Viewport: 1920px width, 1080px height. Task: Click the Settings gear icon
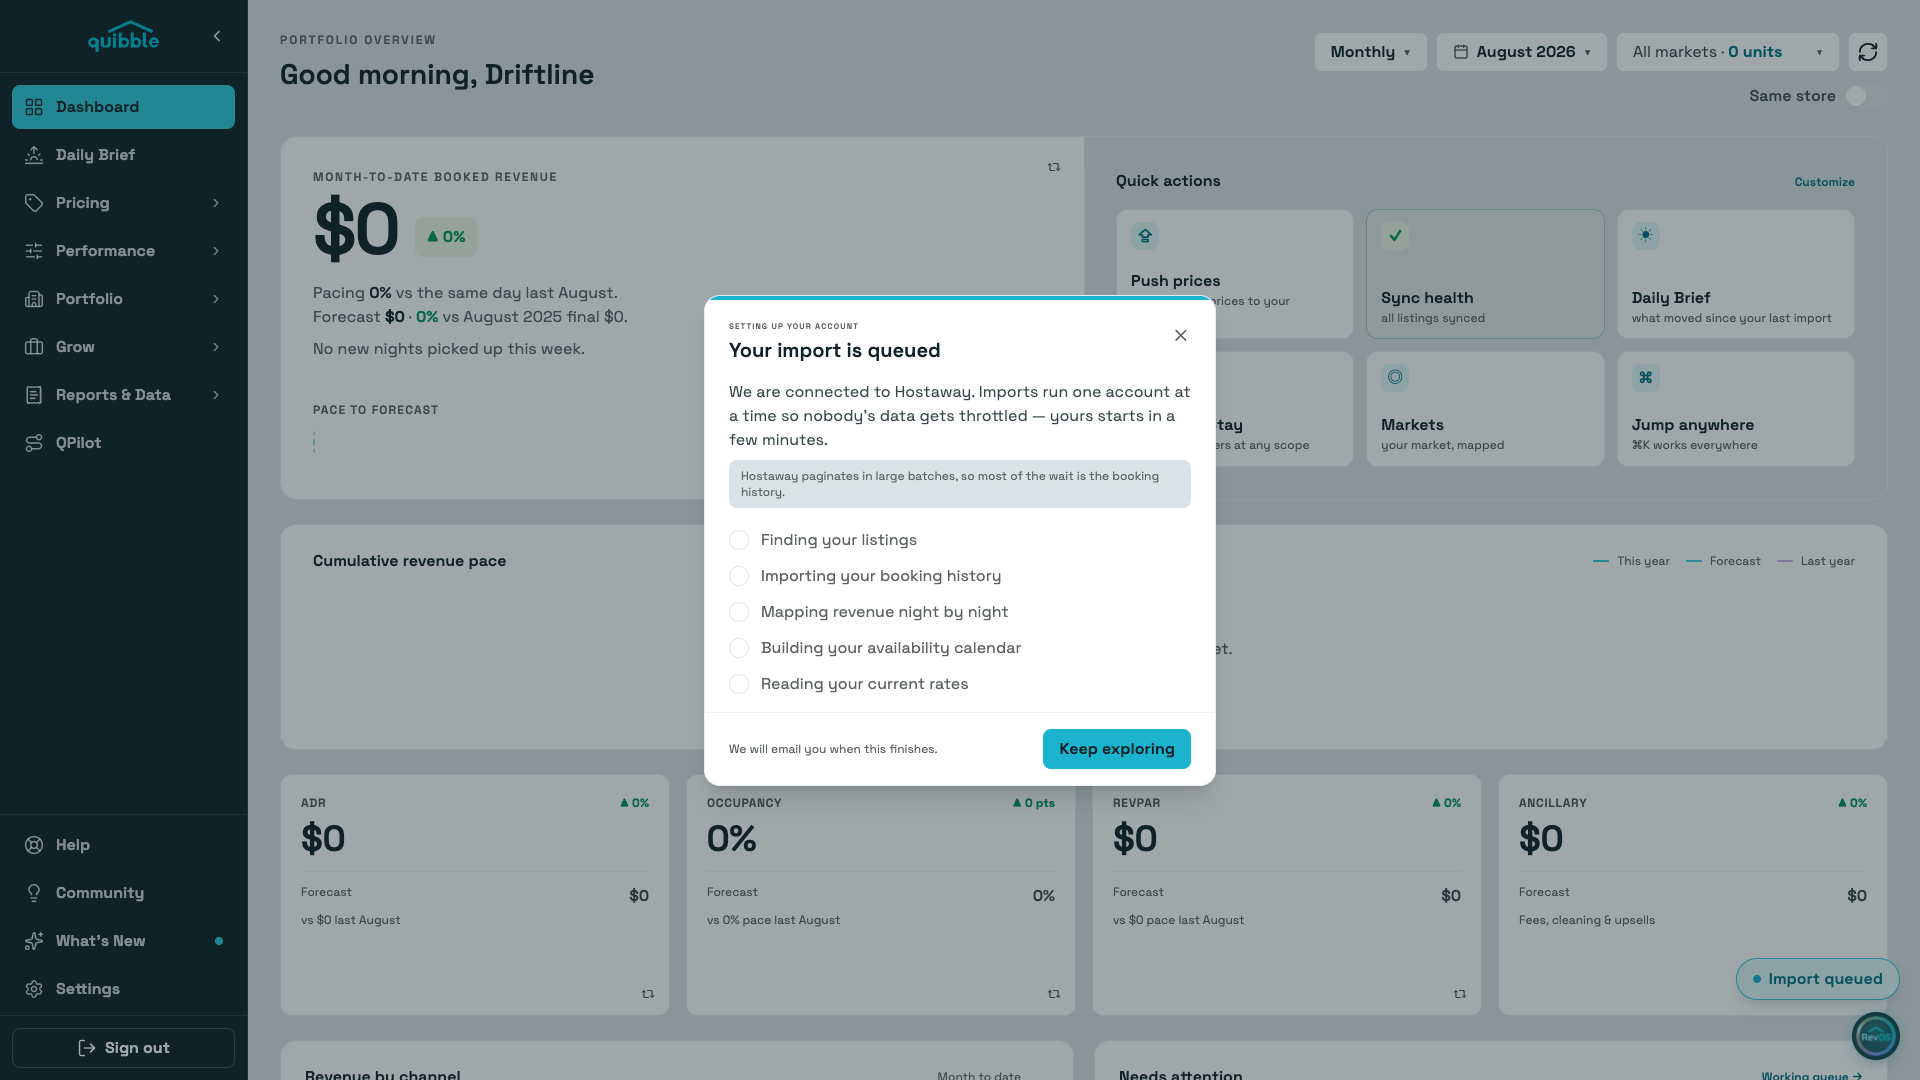[x=34, y=989]
